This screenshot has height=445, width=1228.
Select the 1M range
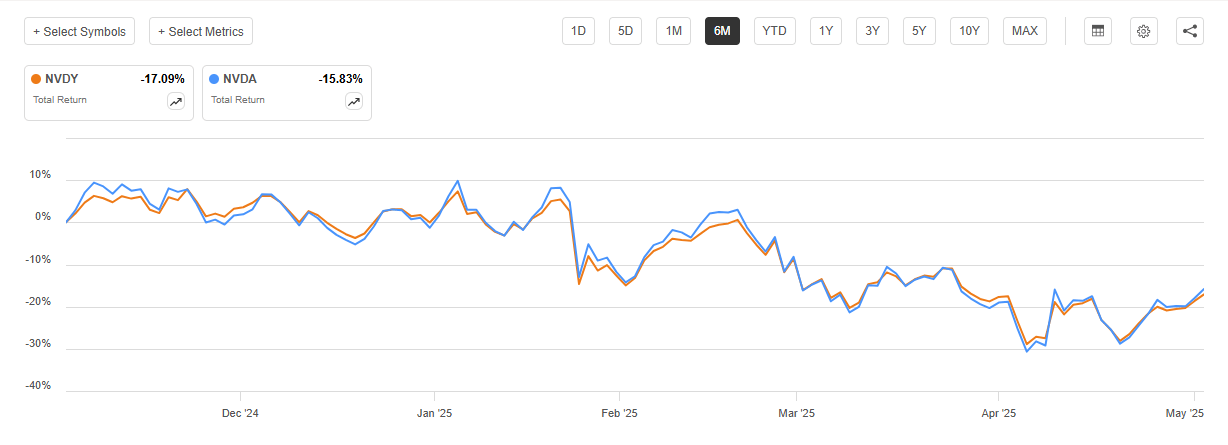coord(674,31)
